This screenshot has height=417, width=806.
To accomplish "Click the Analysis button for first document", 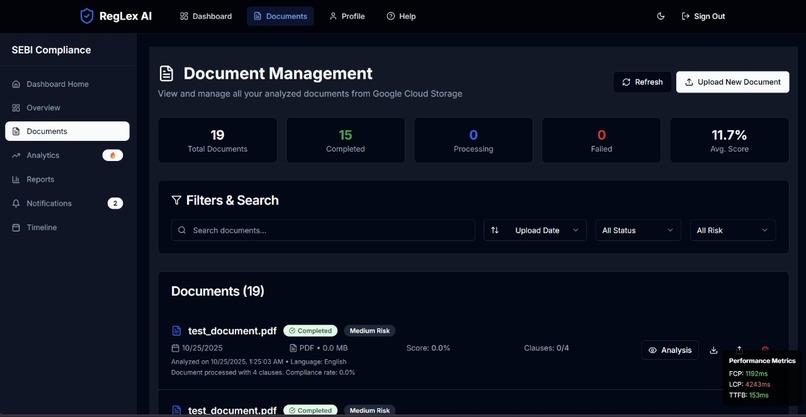I will [670, 350].
